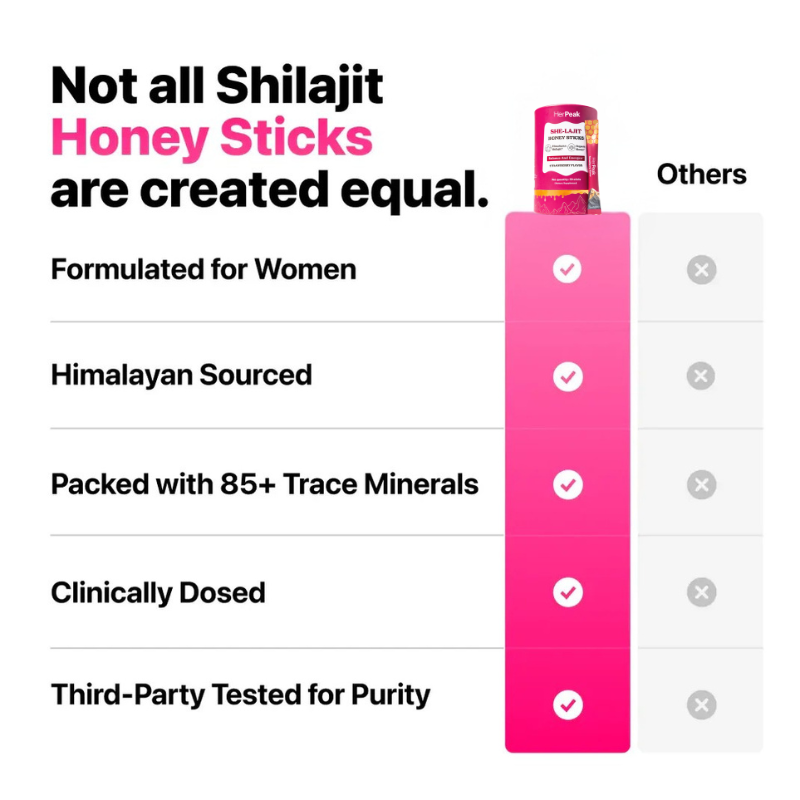Select the Others X icon for Himalayan Sourced
Viewport: 800px width, 800px height.
click(701, 377)
